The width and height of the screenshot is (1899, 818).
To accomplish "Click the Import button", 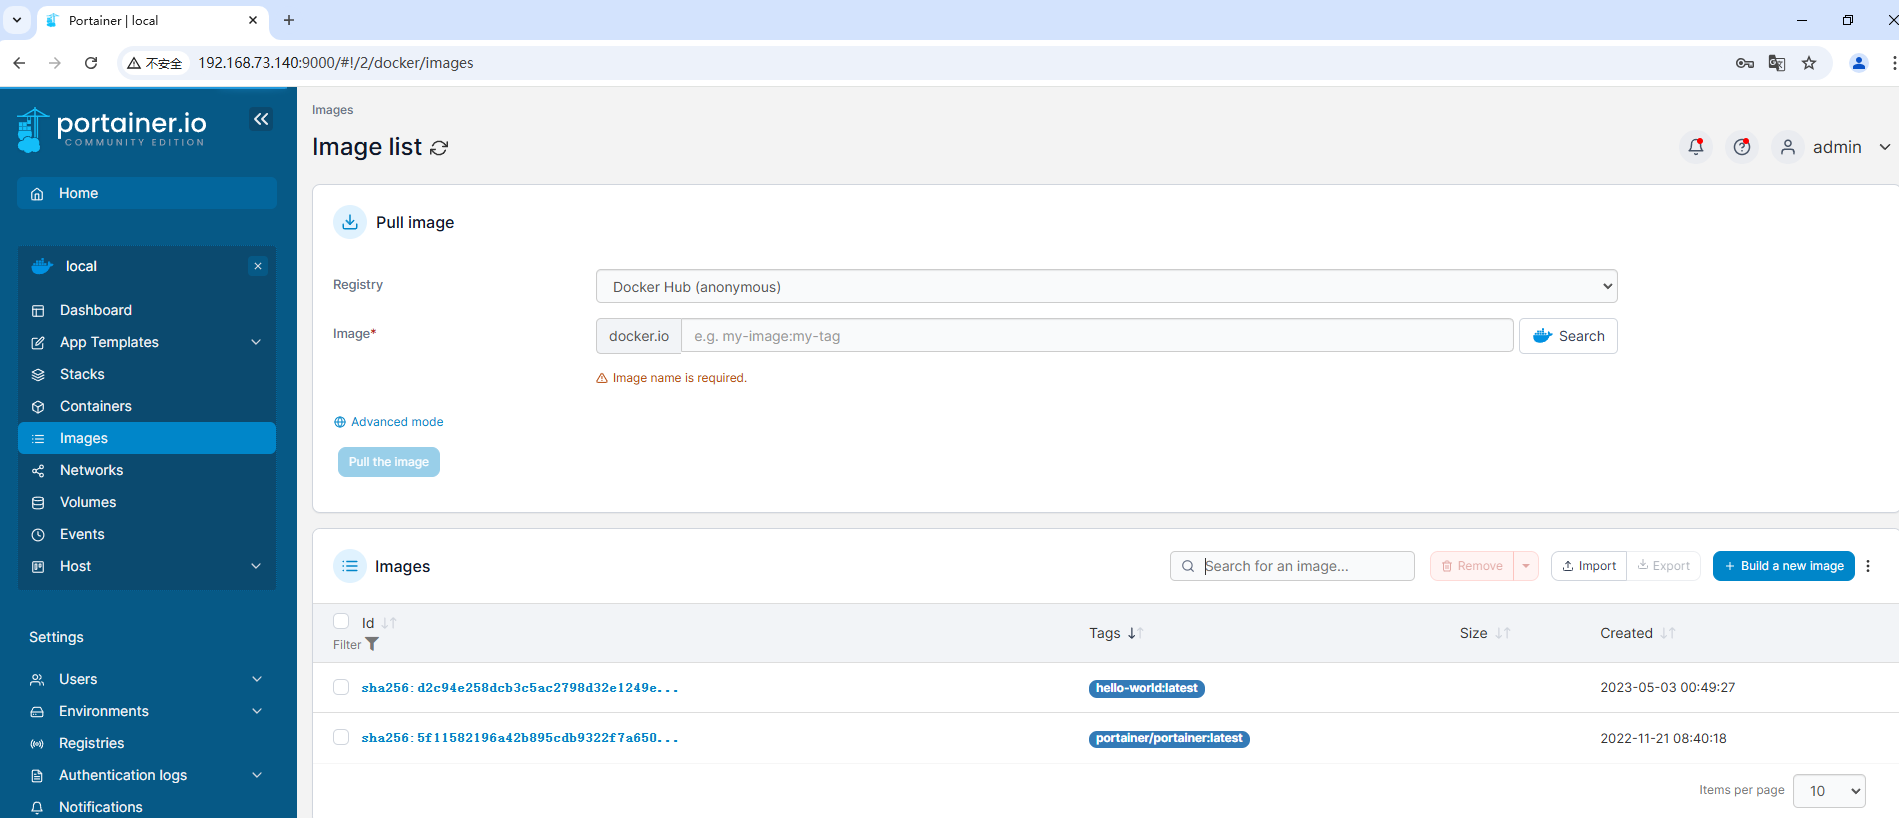I will 1589,566.
